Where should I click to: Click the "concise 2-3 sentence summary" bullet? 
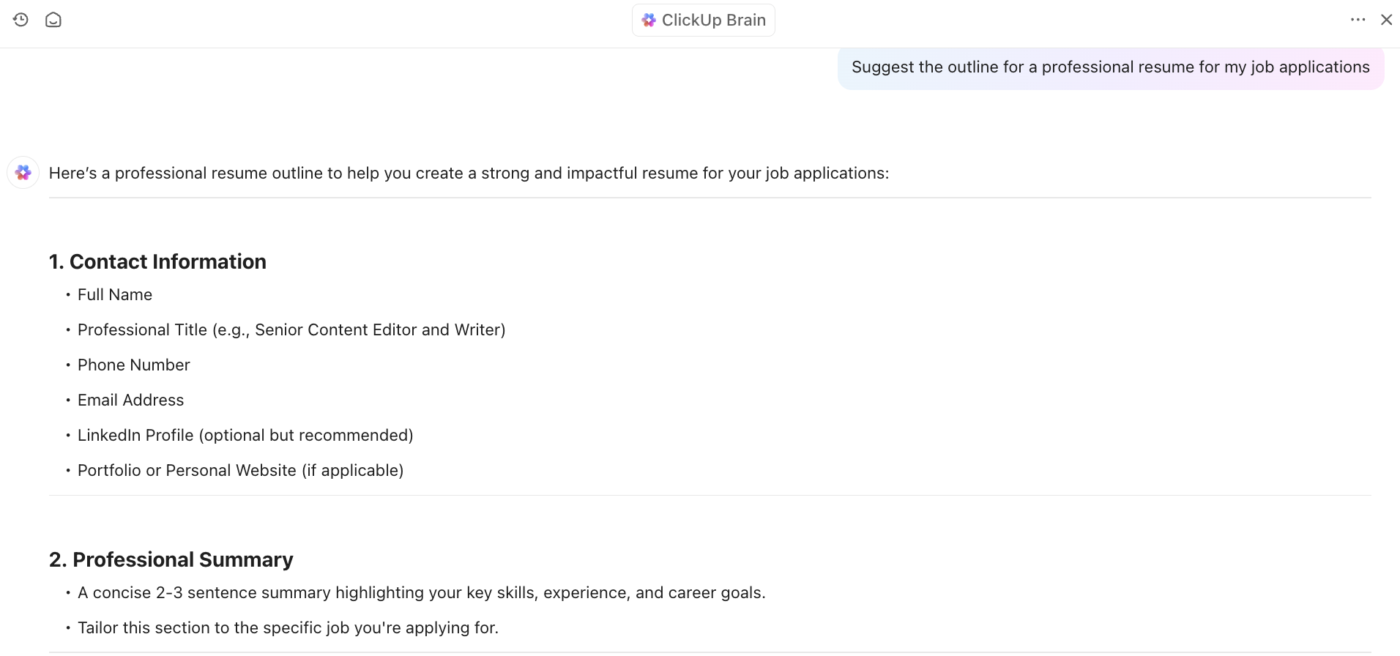pyautogui.click(x=421, y=593)
